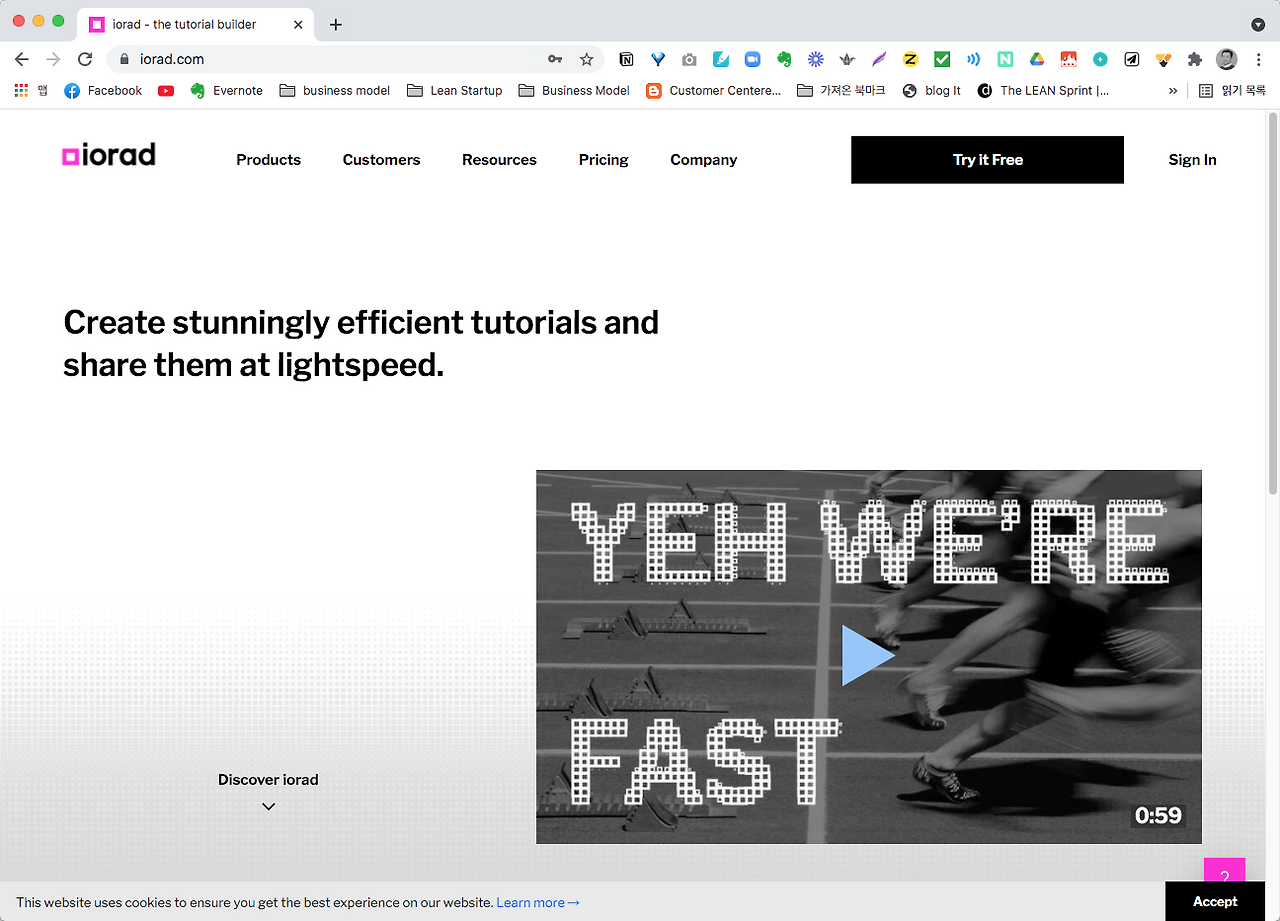Play the 'Yeh We're Fast' video
The image size is (1280, 921).
coord(867,656)
